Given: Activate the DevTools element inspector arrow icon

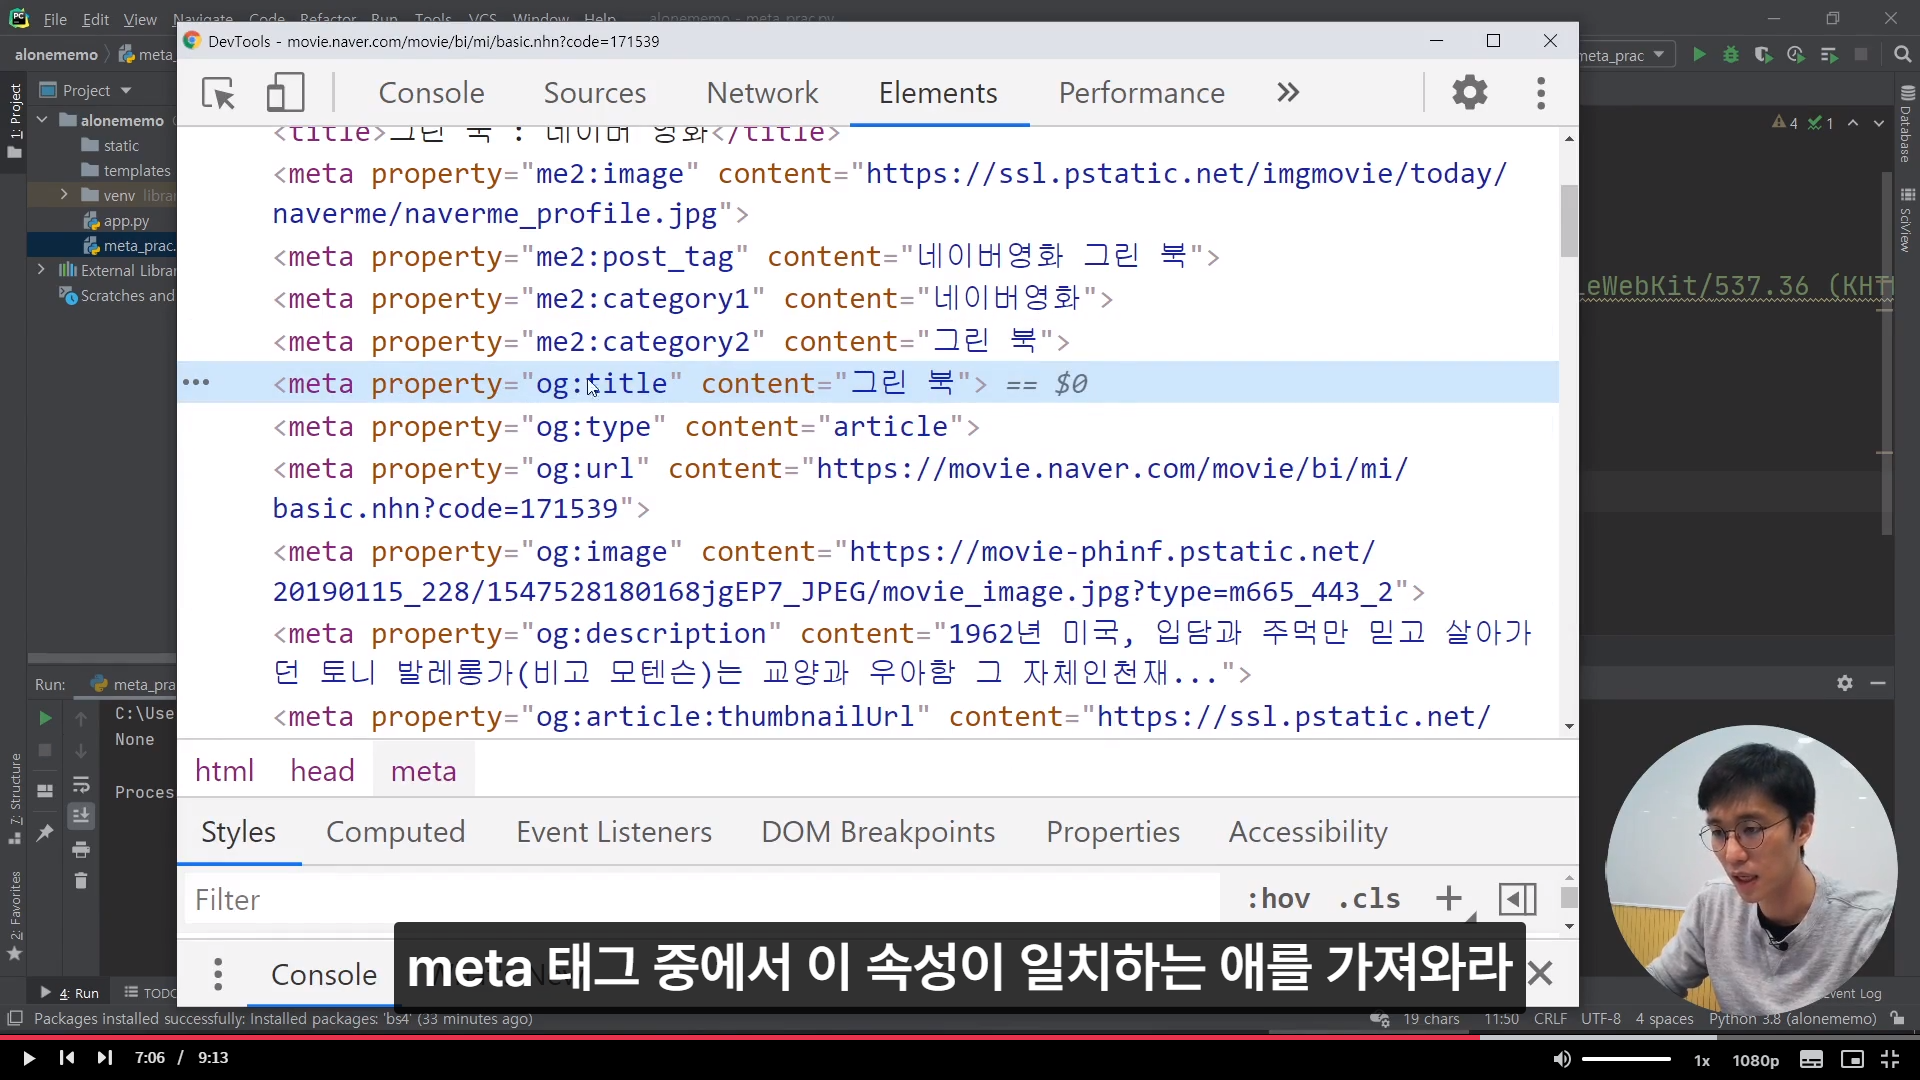Looking at the screenshot, I should pos(218,93).
